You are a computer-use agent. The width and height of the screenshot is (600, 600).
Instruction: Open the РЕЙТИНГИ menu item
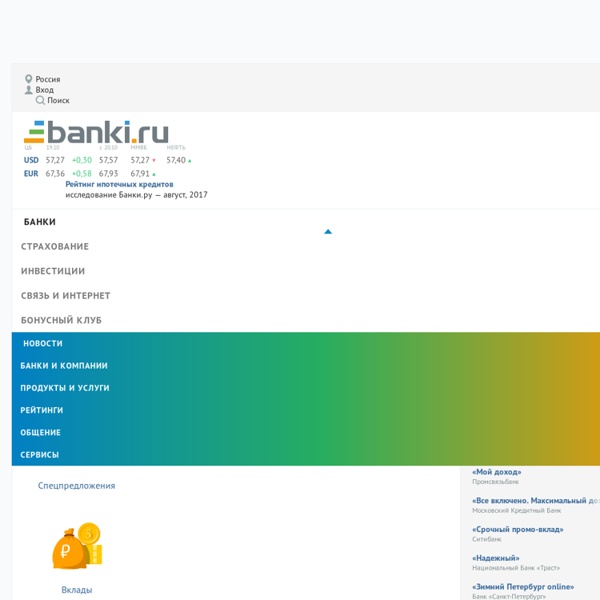click(42, 410)
